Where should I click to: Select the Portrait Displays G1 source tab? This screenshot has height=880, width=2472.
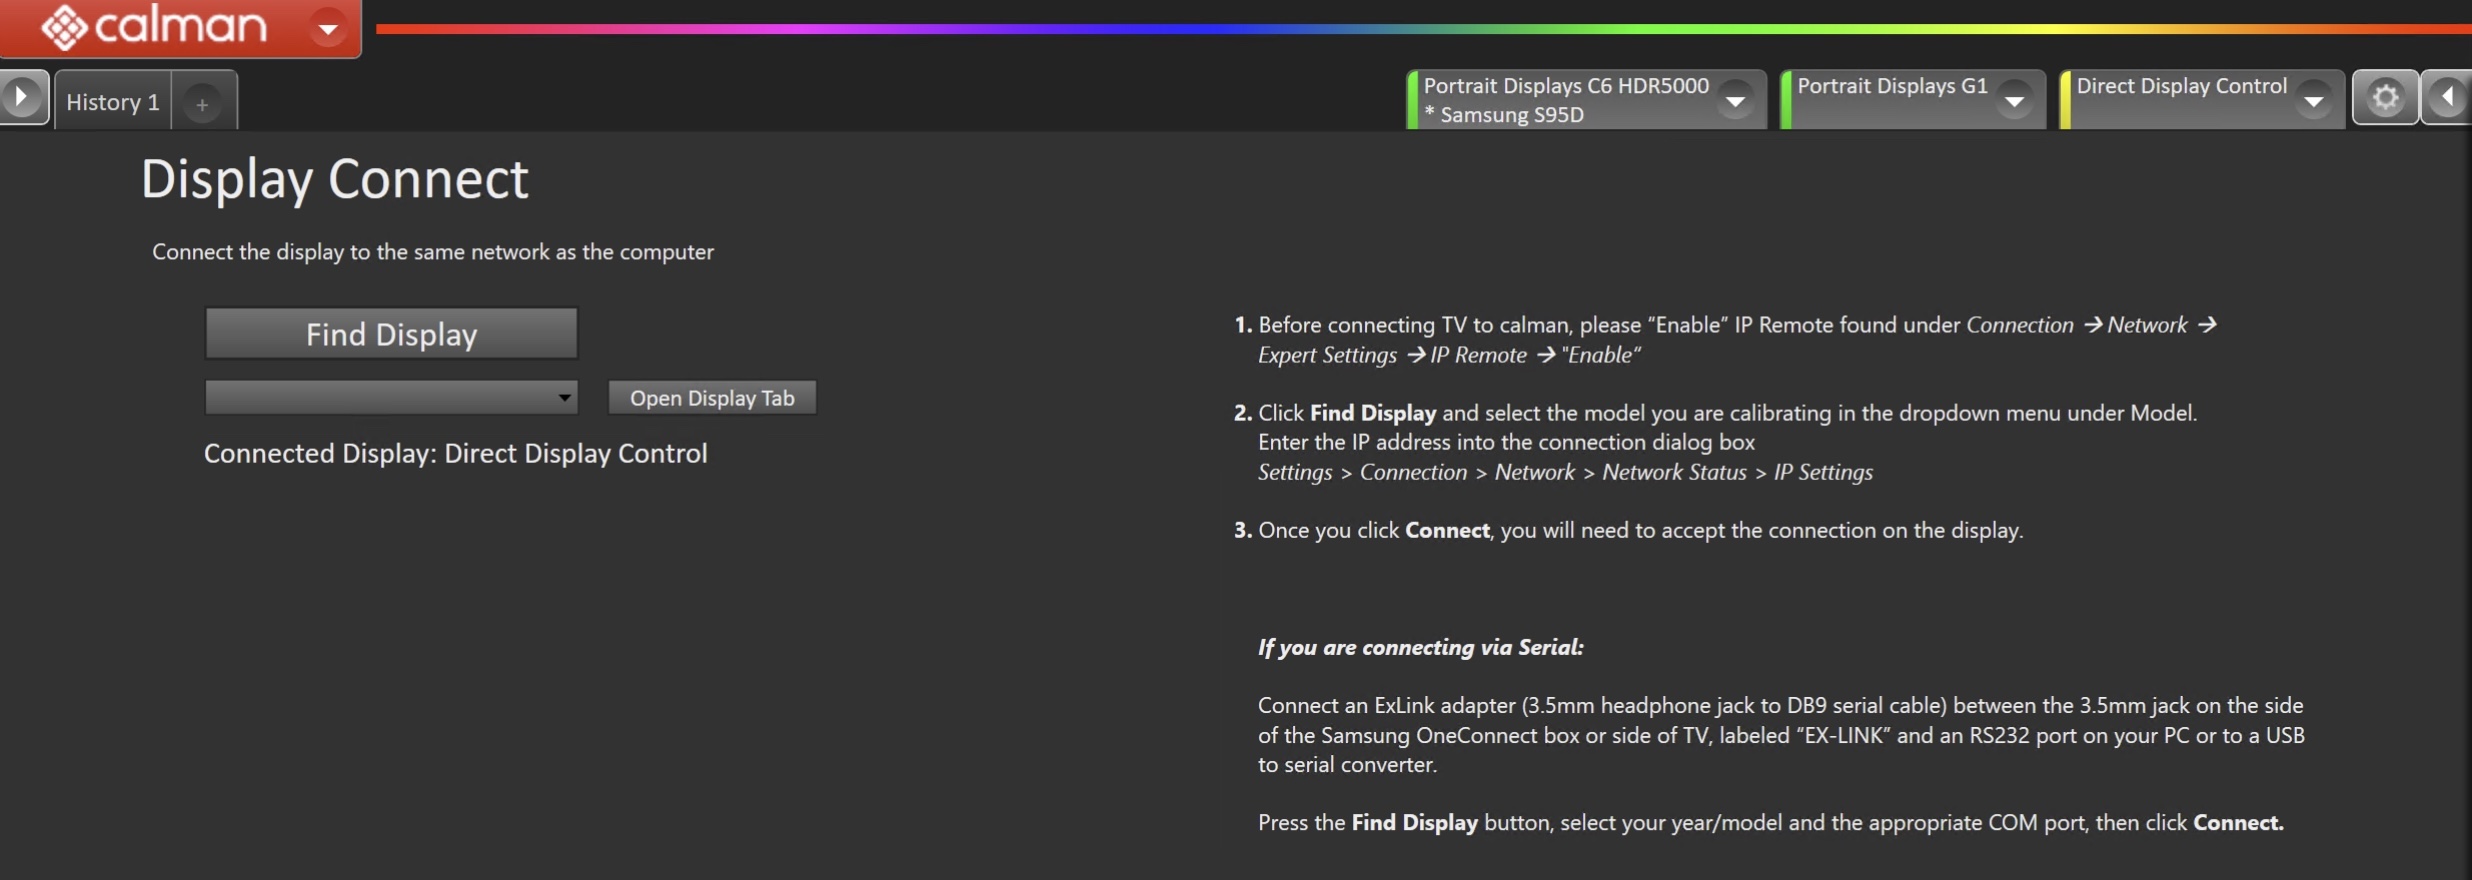coord(1891,87)
